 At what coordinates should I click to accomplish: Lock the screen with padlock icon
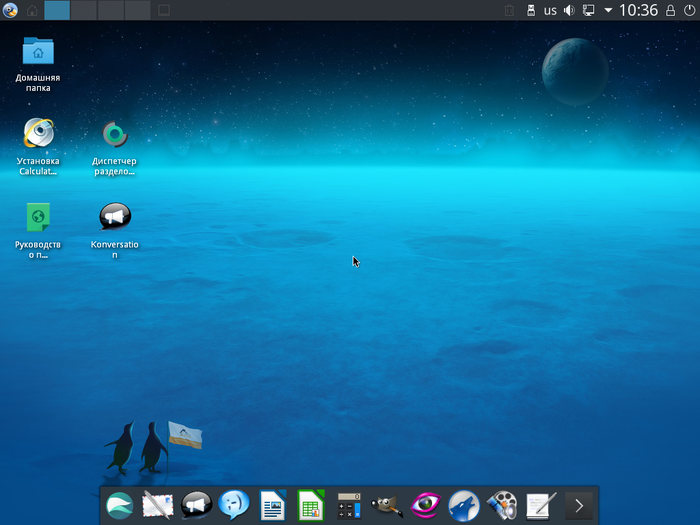pos(670,10)
